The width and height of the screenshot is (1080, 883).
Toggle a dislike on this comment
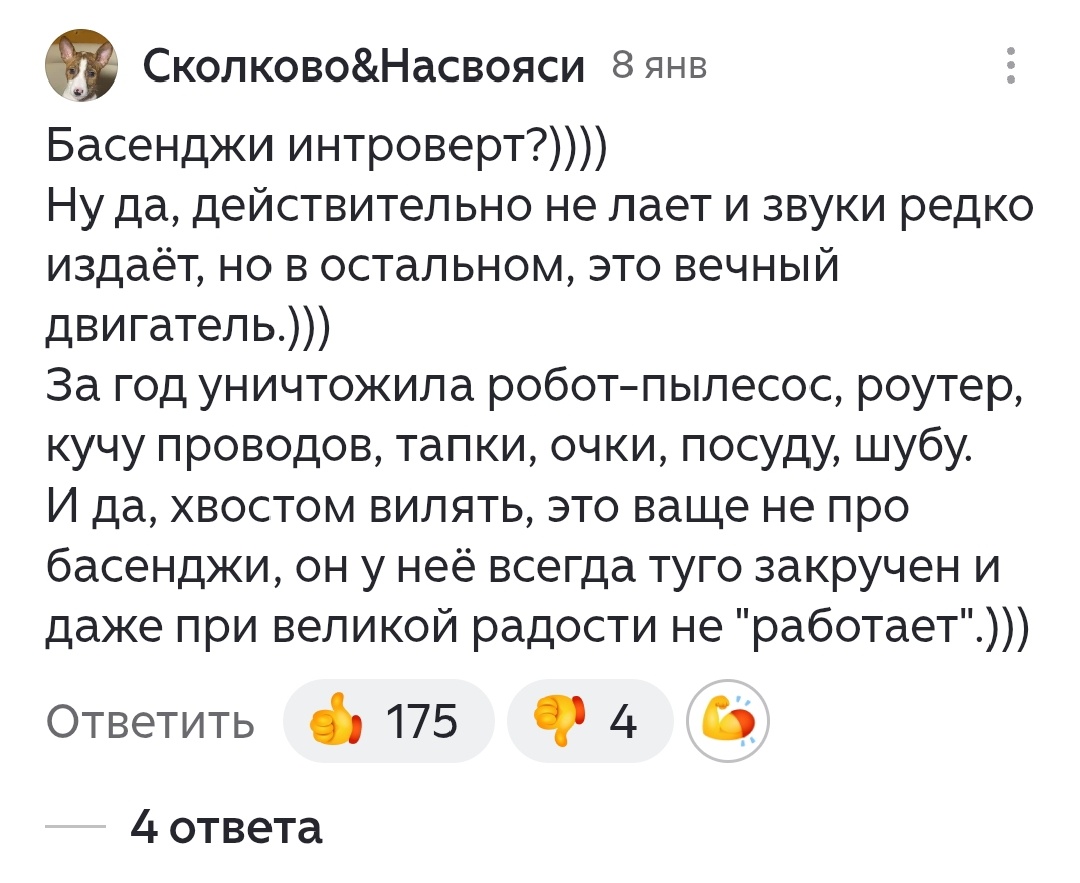click(589, 720)
